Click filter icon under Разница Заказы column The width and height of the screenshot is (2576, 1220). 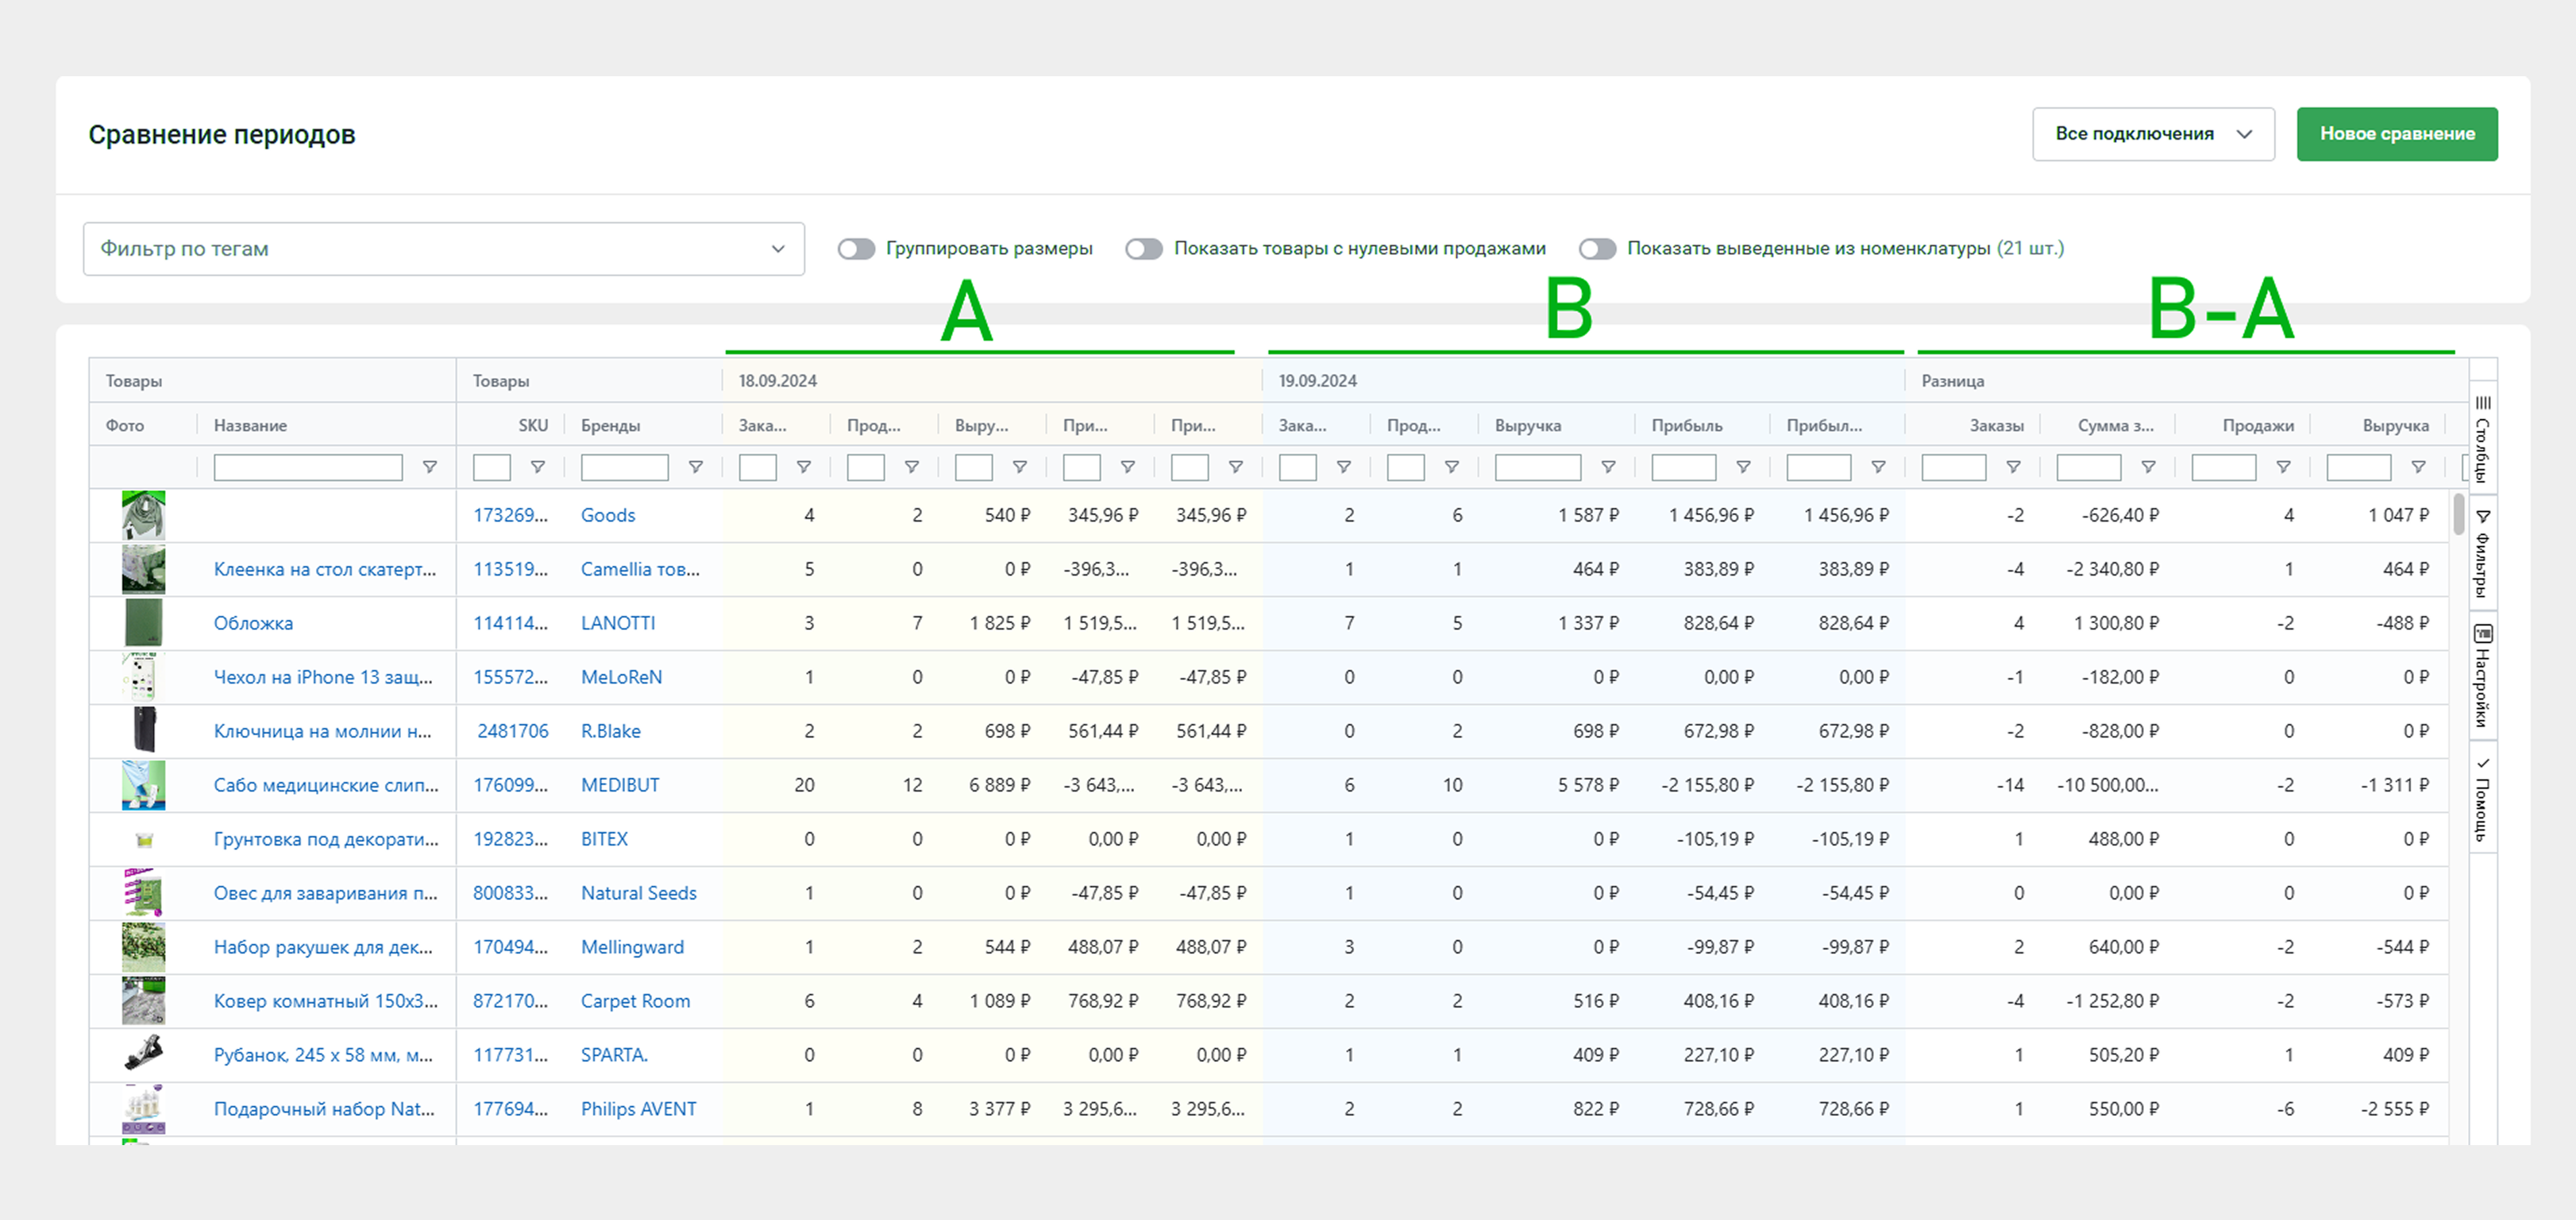pyautogui.click(x=2014, y=467)
